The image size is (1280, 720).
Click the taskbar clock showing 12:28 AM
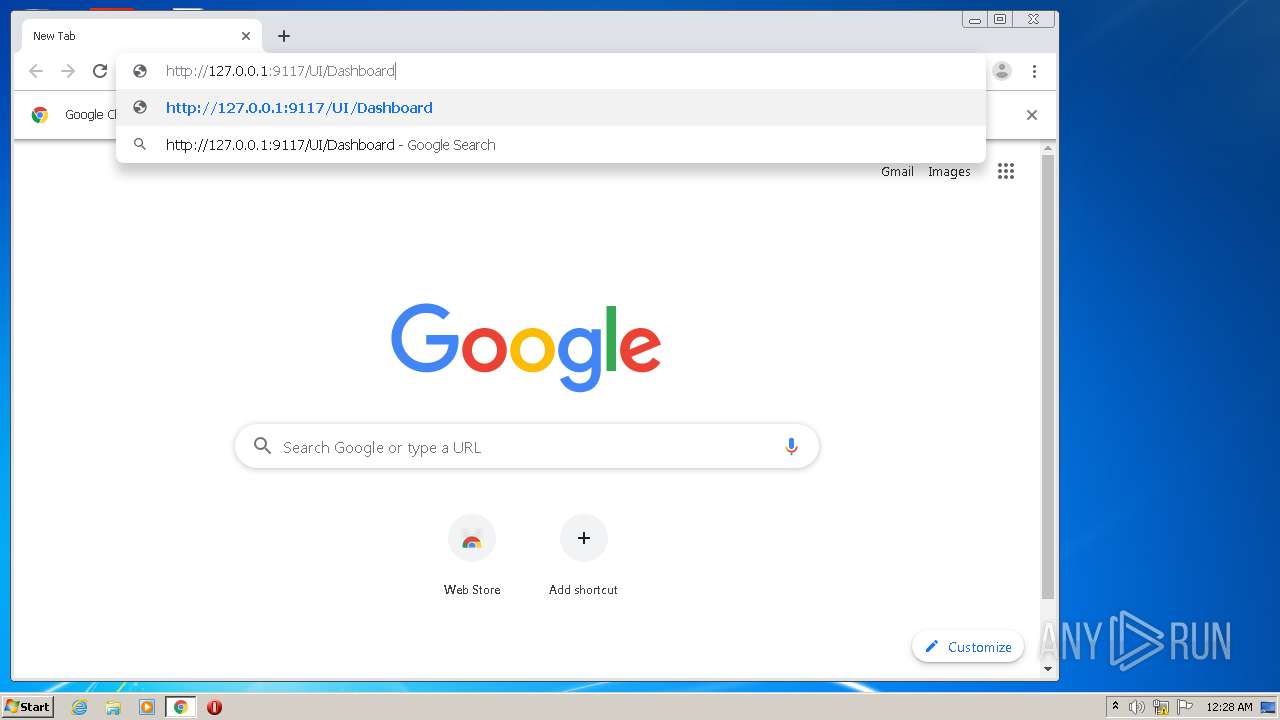click(1229, 707)
